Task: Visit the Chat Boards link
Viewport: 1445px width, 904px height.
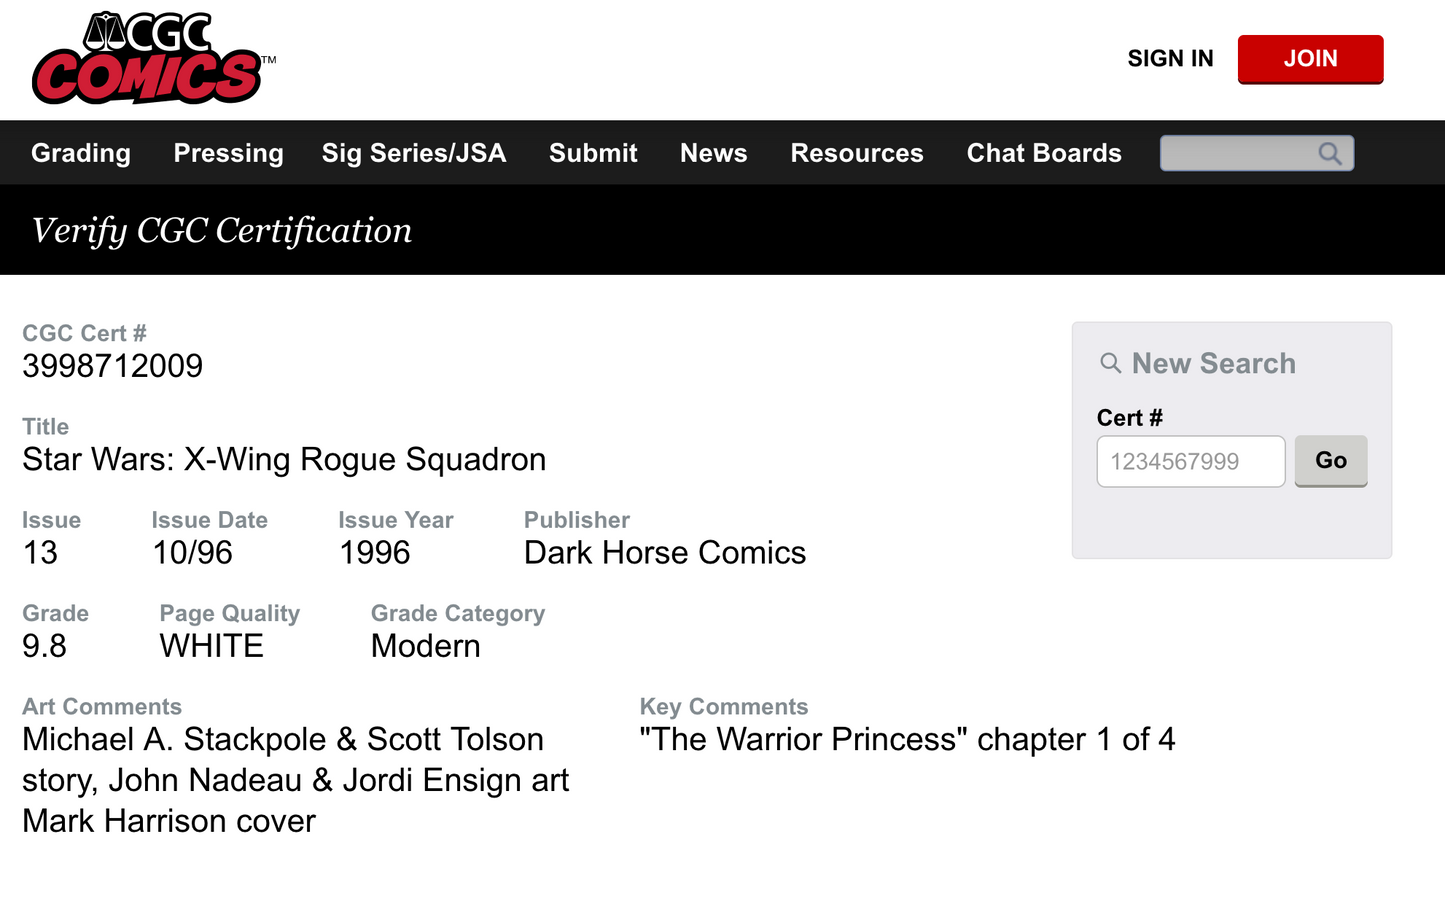Action: [1044, 153]
